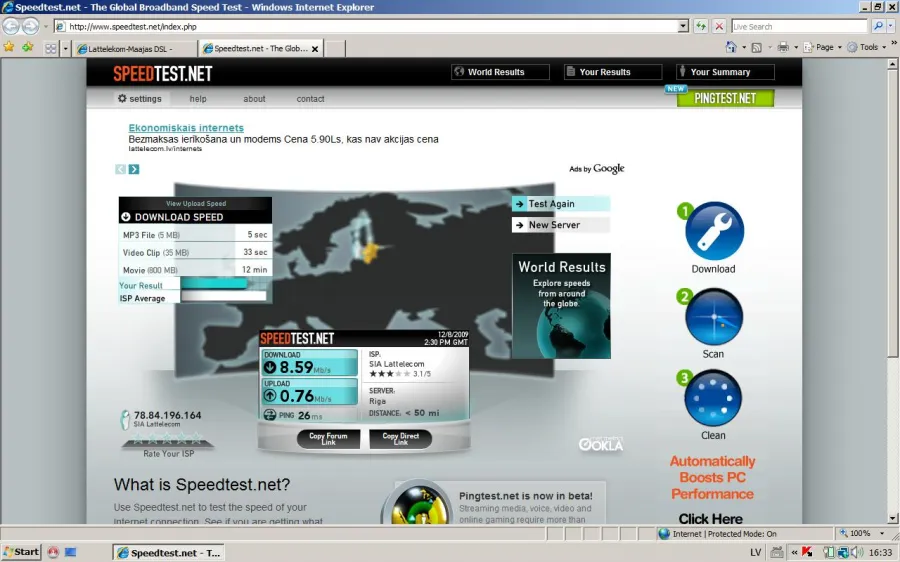The width and height of the screenshot is (900, 562).
Task: Rate your ISP with the five stars
Action: click(x=167, y=439)
